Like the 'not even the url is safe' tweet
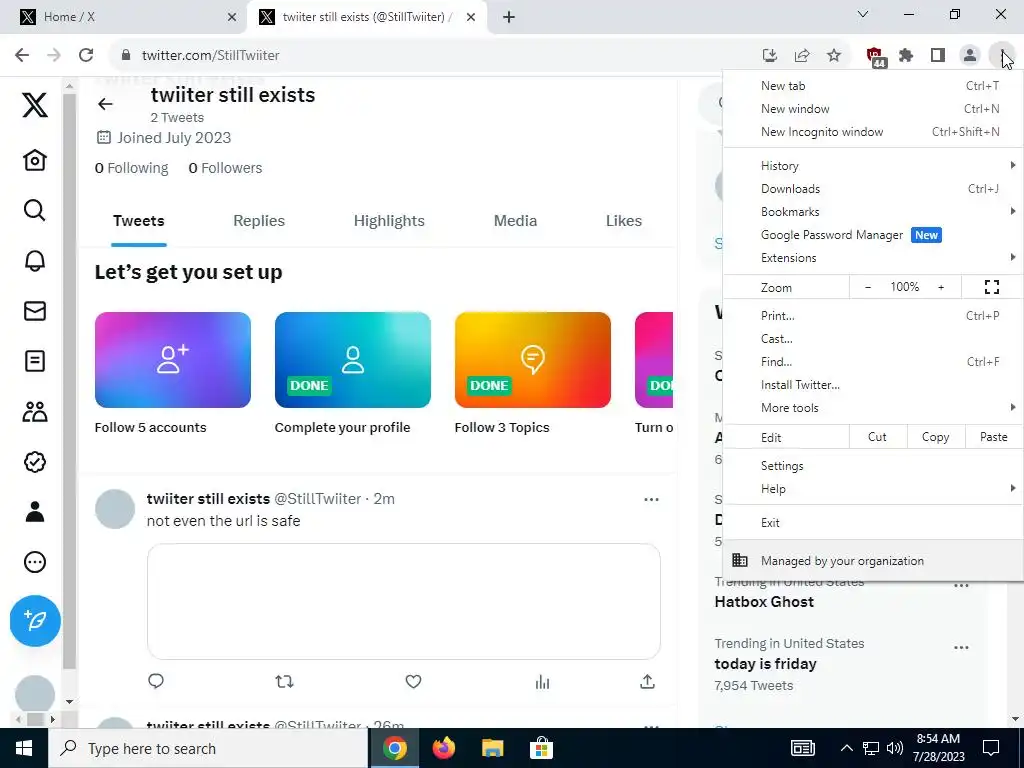The image size is (1024, 768). pos(413,681)
